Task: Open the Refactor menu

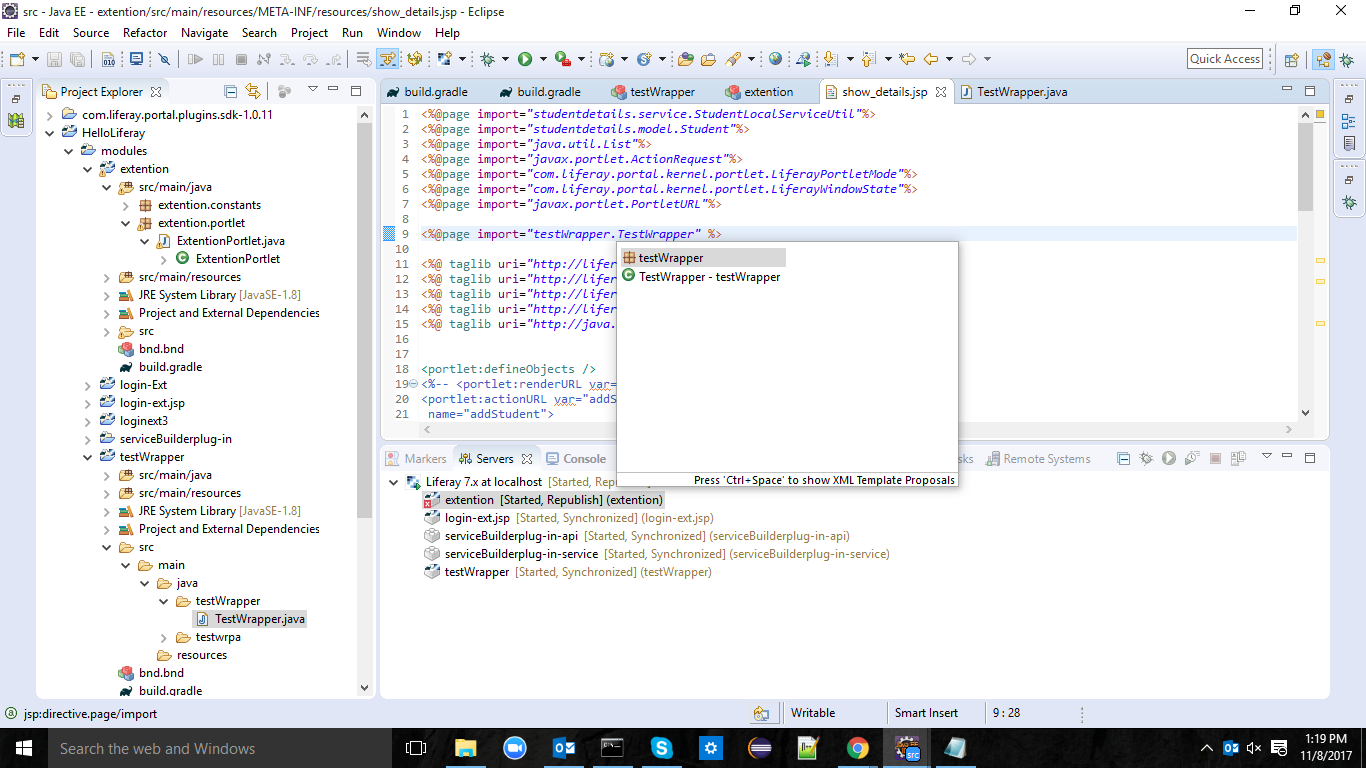Action: point(145,32)
